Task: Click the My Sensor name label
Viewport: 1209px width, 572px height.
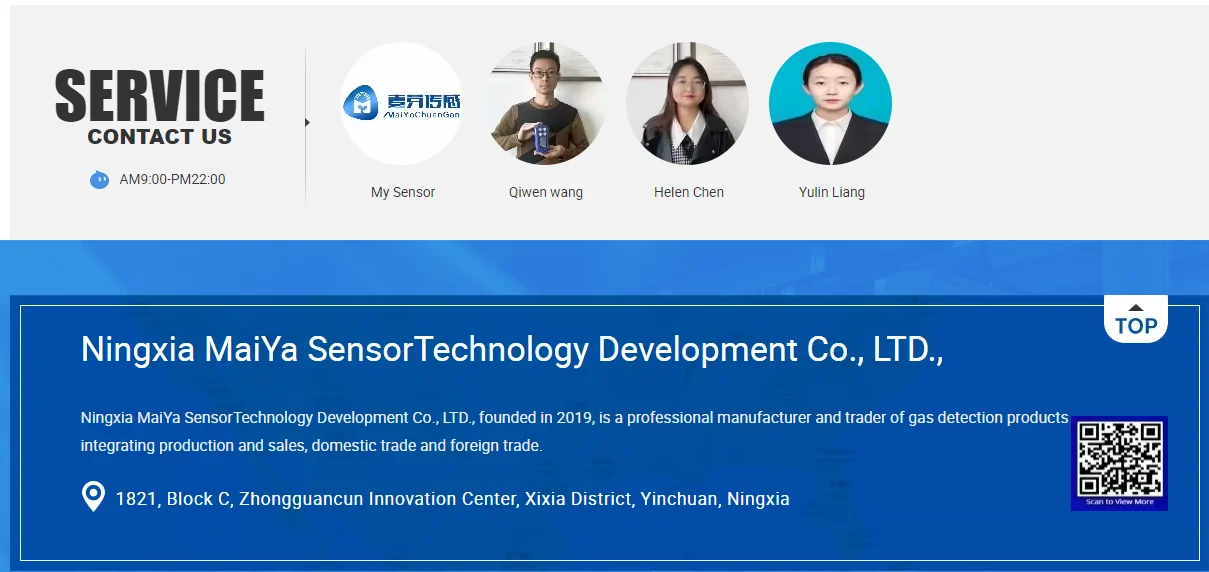Action: 403,192
